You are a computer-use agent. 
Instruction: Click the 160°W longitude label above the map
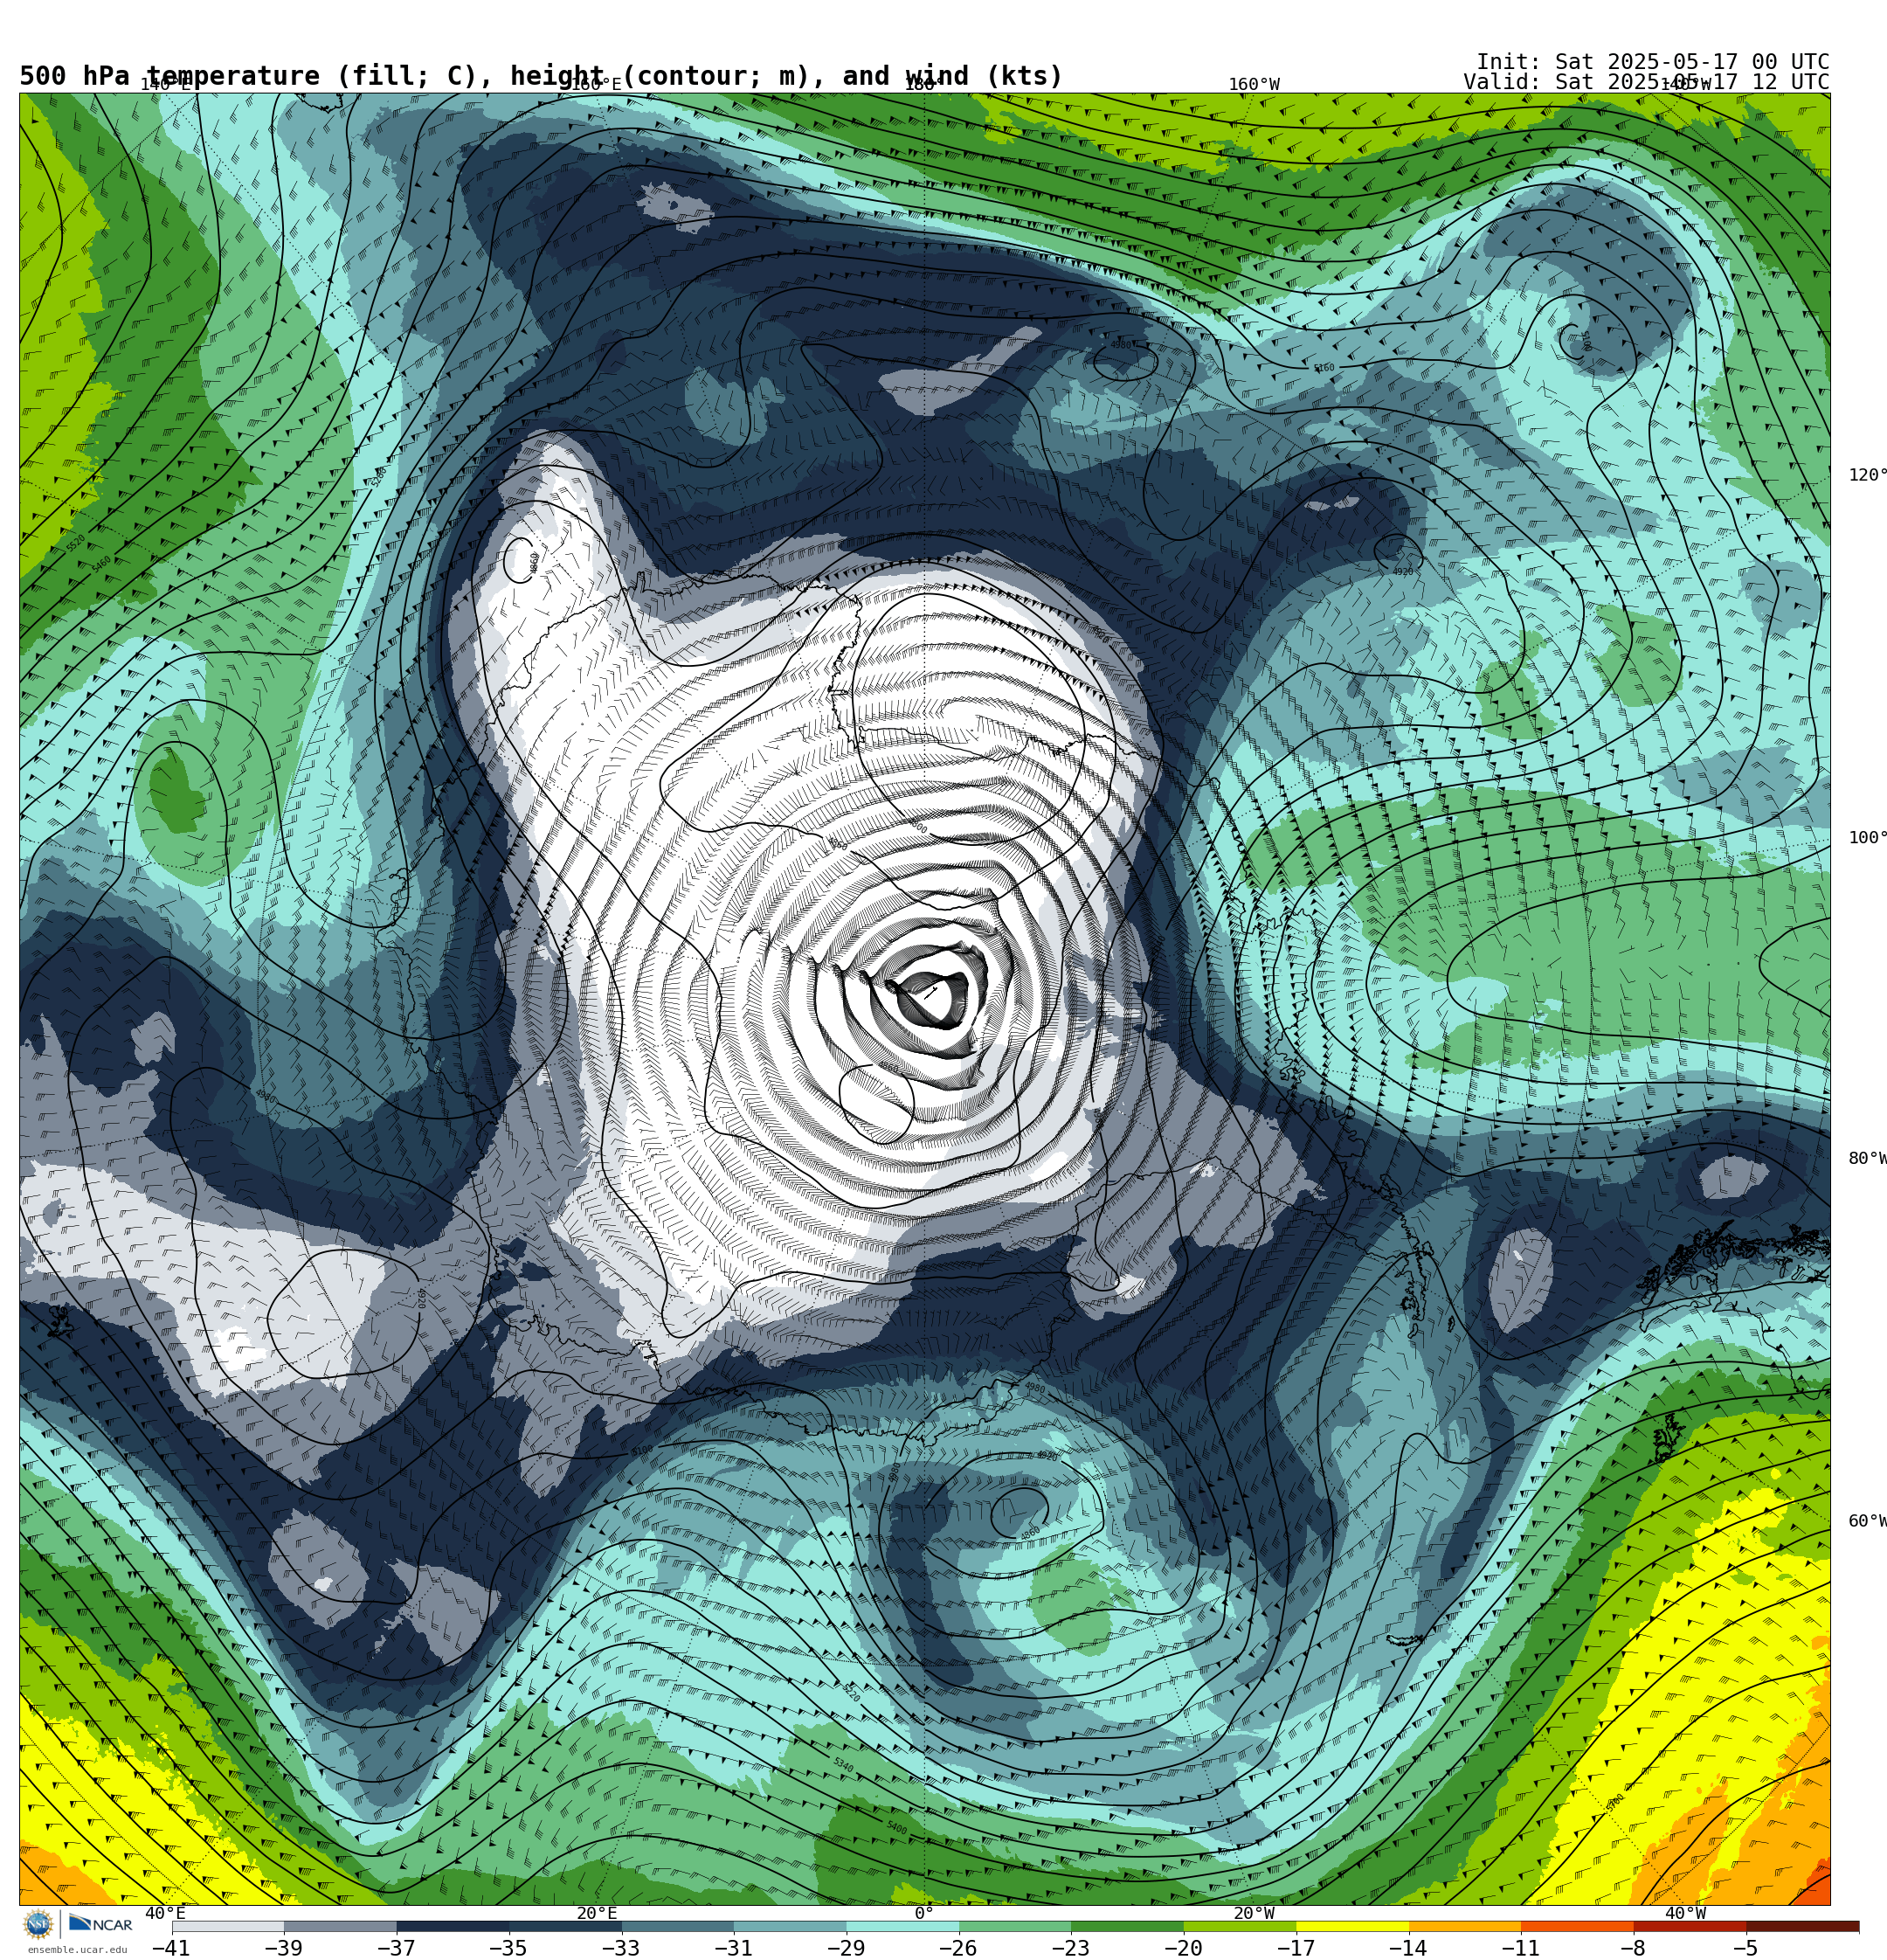(x=1254, y=84)
